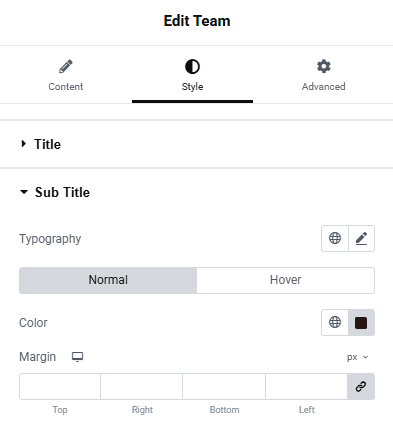Viewport: 393px width, 434px height.
Task: Open global colors globe for Color
Action: click(x=335, y=322)
